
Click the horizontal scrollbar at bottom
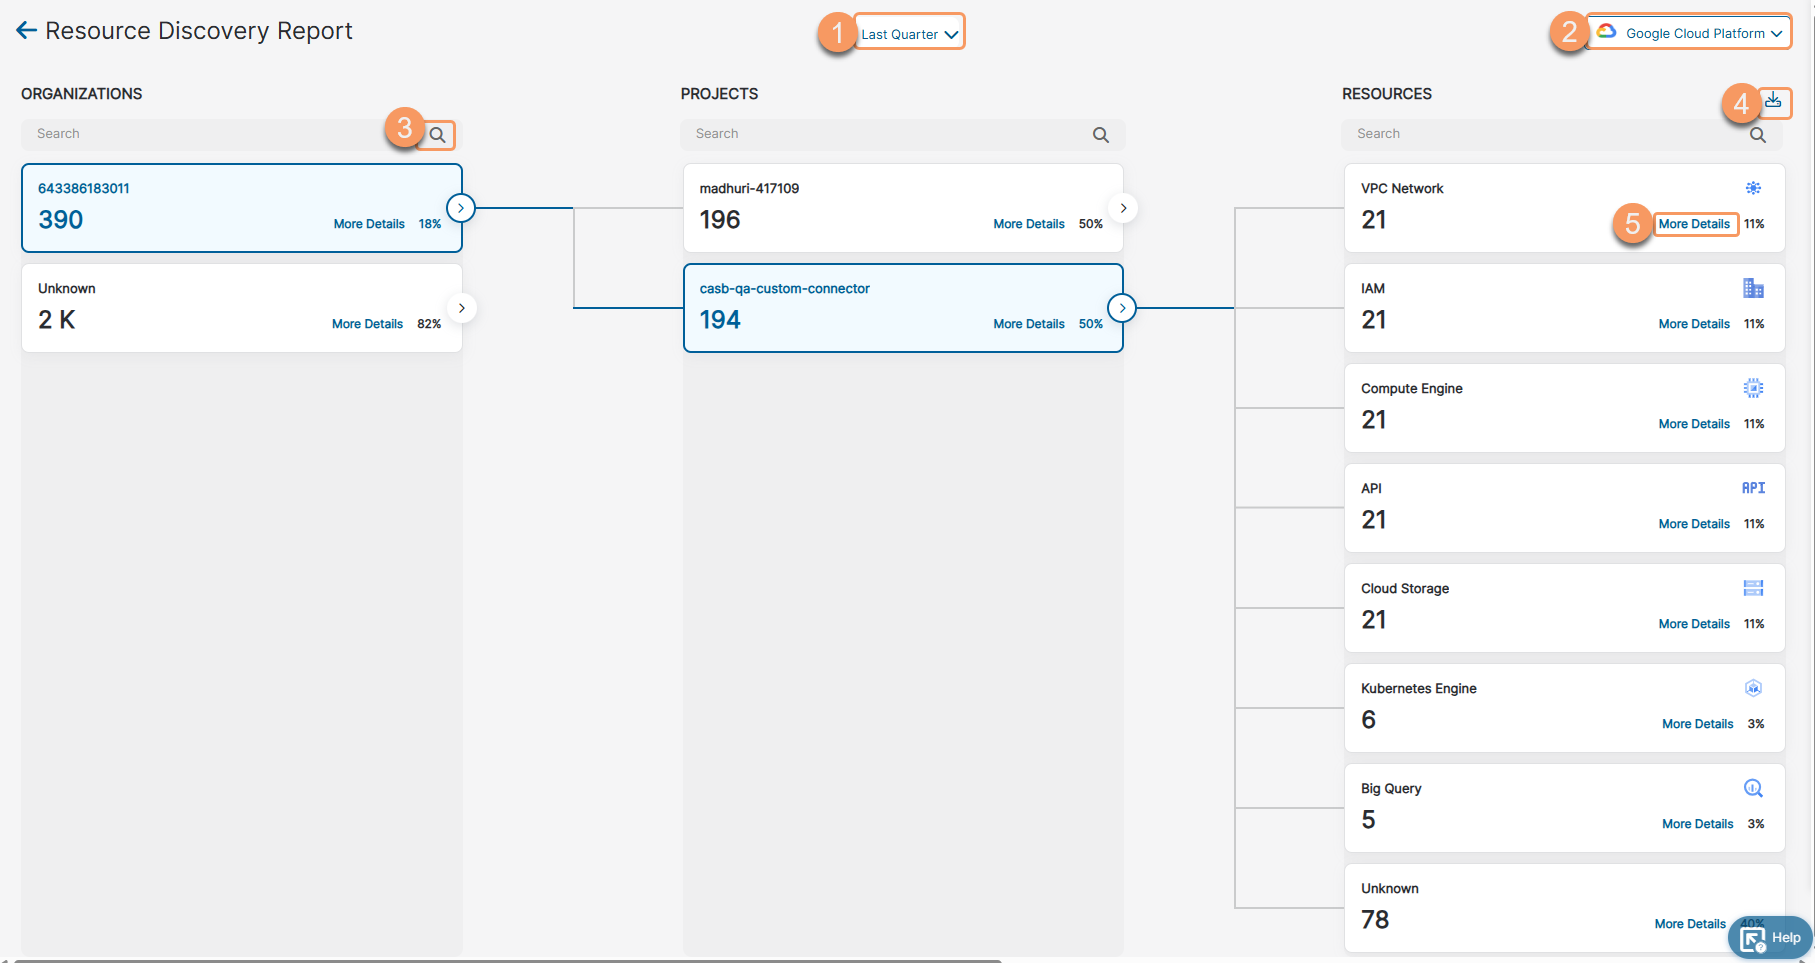pyautogui.click(x=507, y=960)
